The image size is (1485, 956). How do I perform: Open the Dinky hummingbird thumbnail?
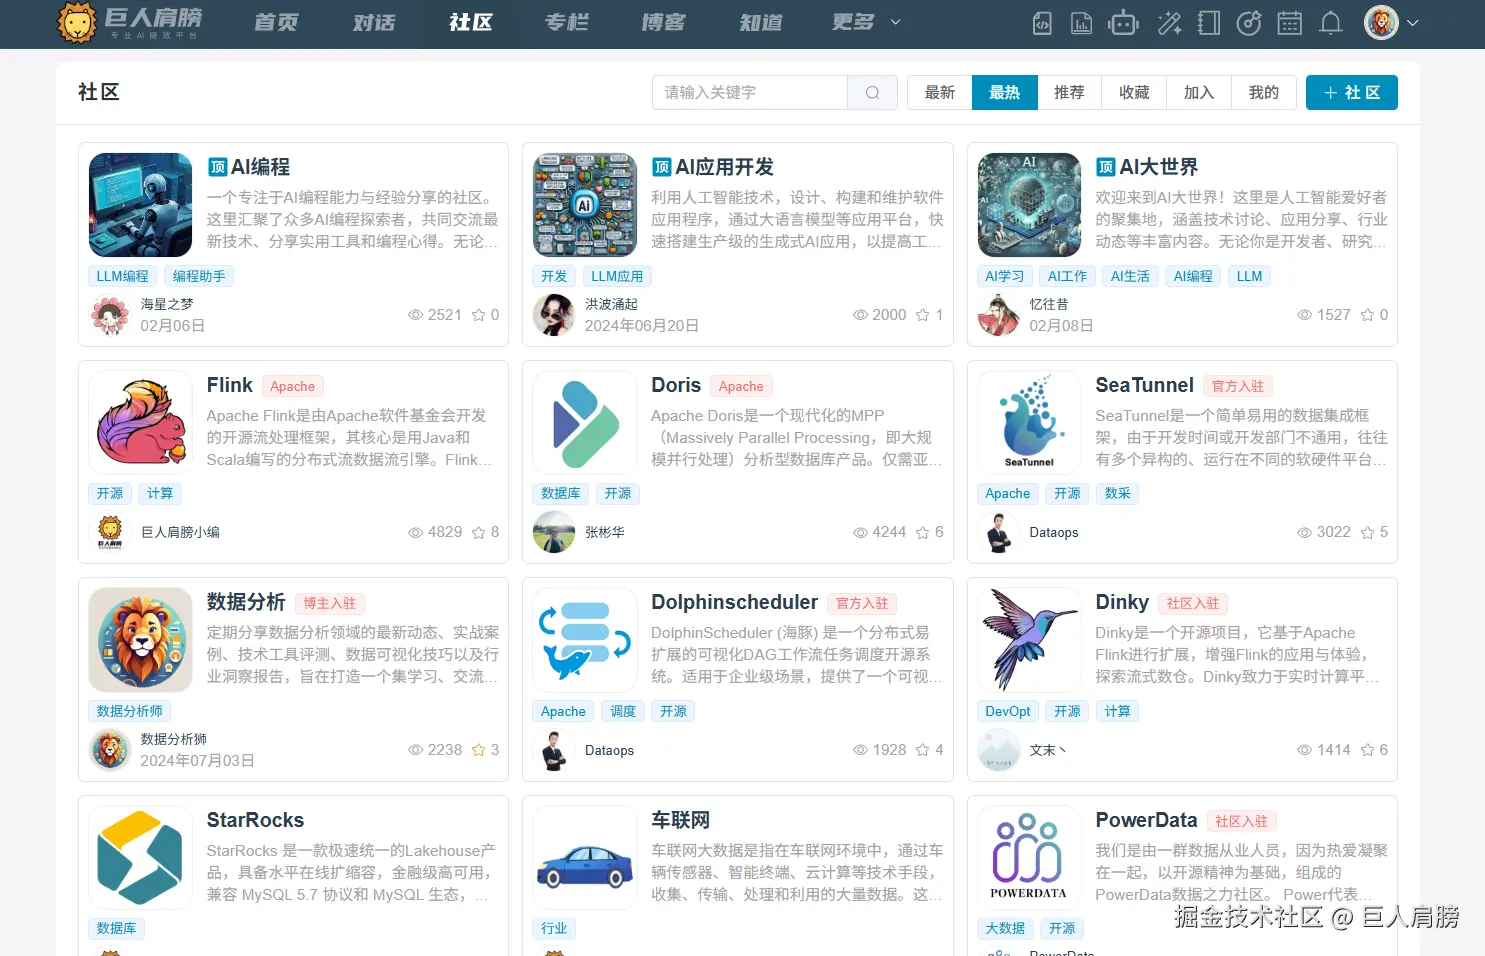[1029, 639]
